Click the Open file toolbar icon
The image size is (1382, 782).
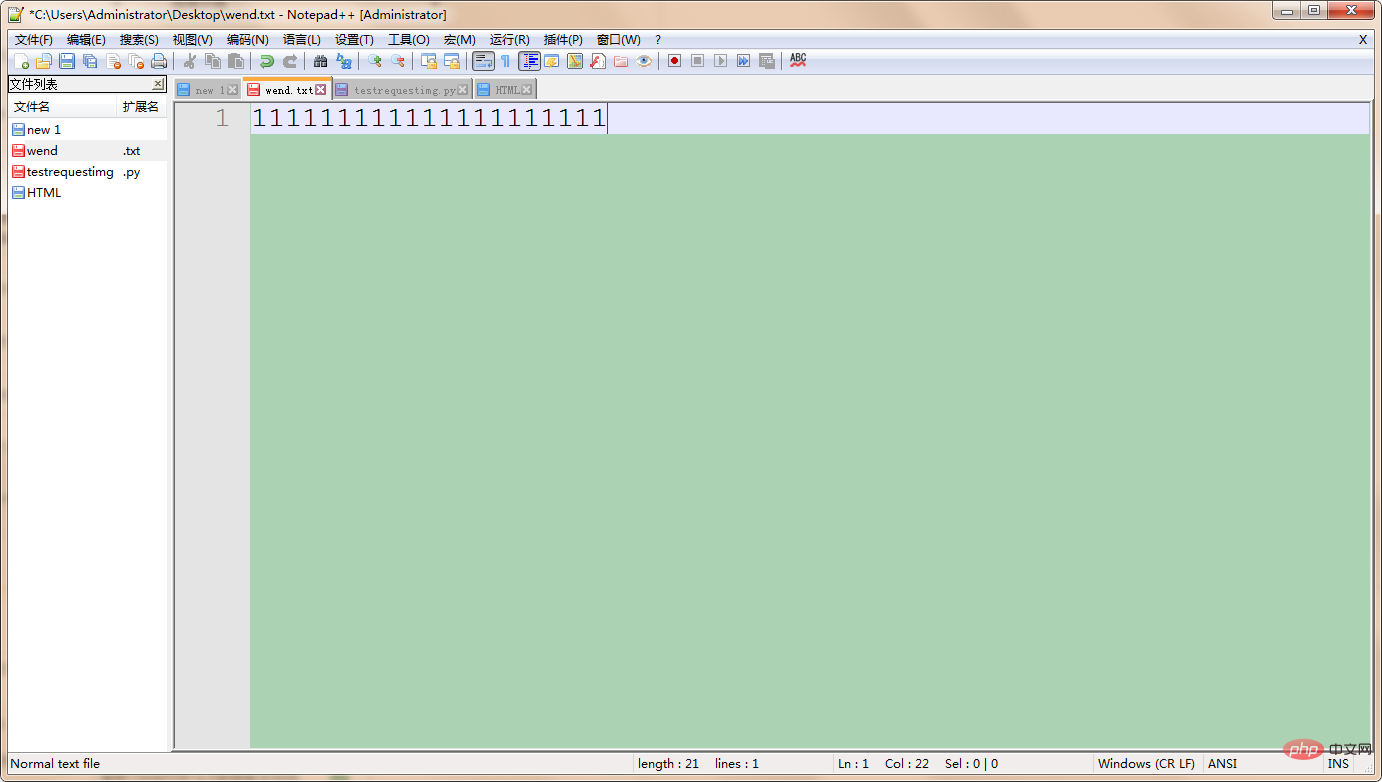pos(43,61)
